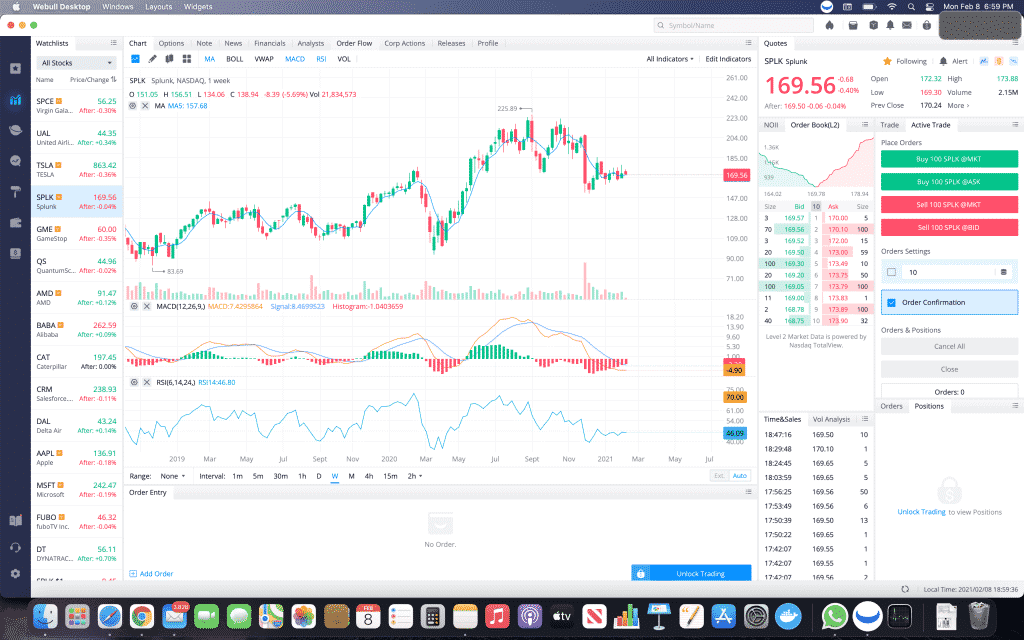Open the book learning icon in sidebar
1024x640 pixels.
pos(15,520)
